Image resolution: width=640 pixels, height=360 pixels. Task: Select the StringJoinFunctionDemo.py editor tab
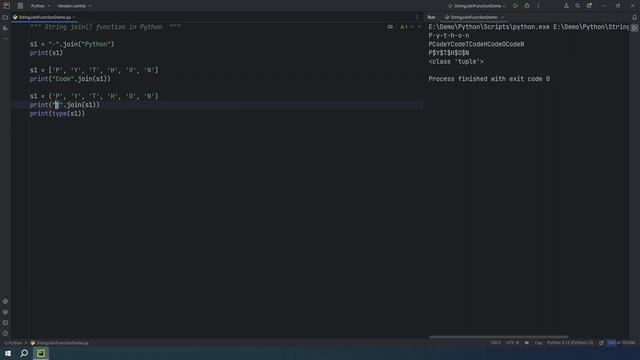[x=44, y=18]
